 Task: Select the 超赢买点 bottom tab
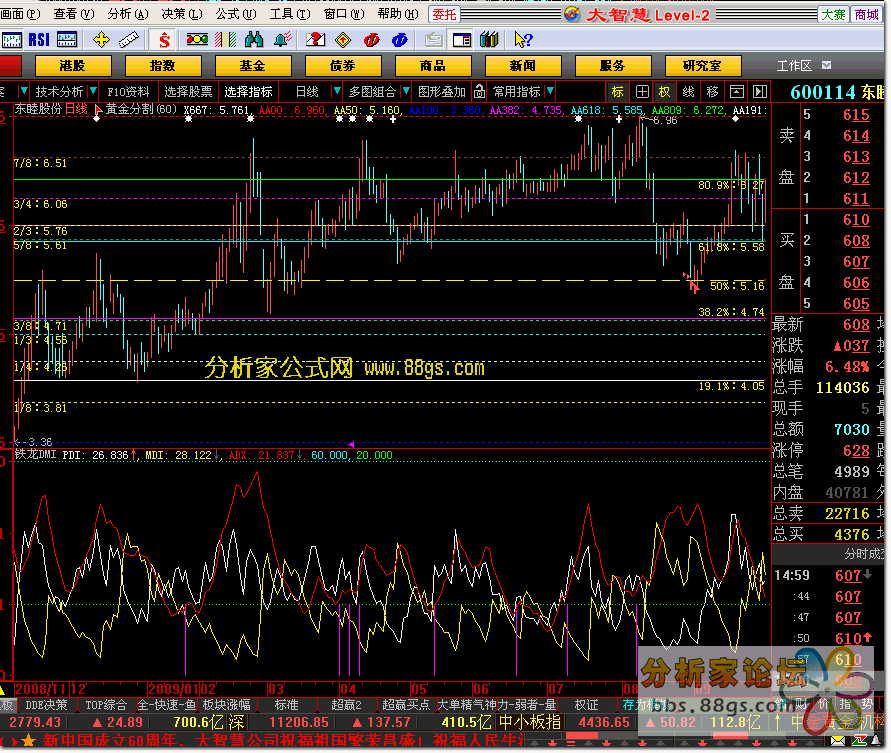click(406, 705)
